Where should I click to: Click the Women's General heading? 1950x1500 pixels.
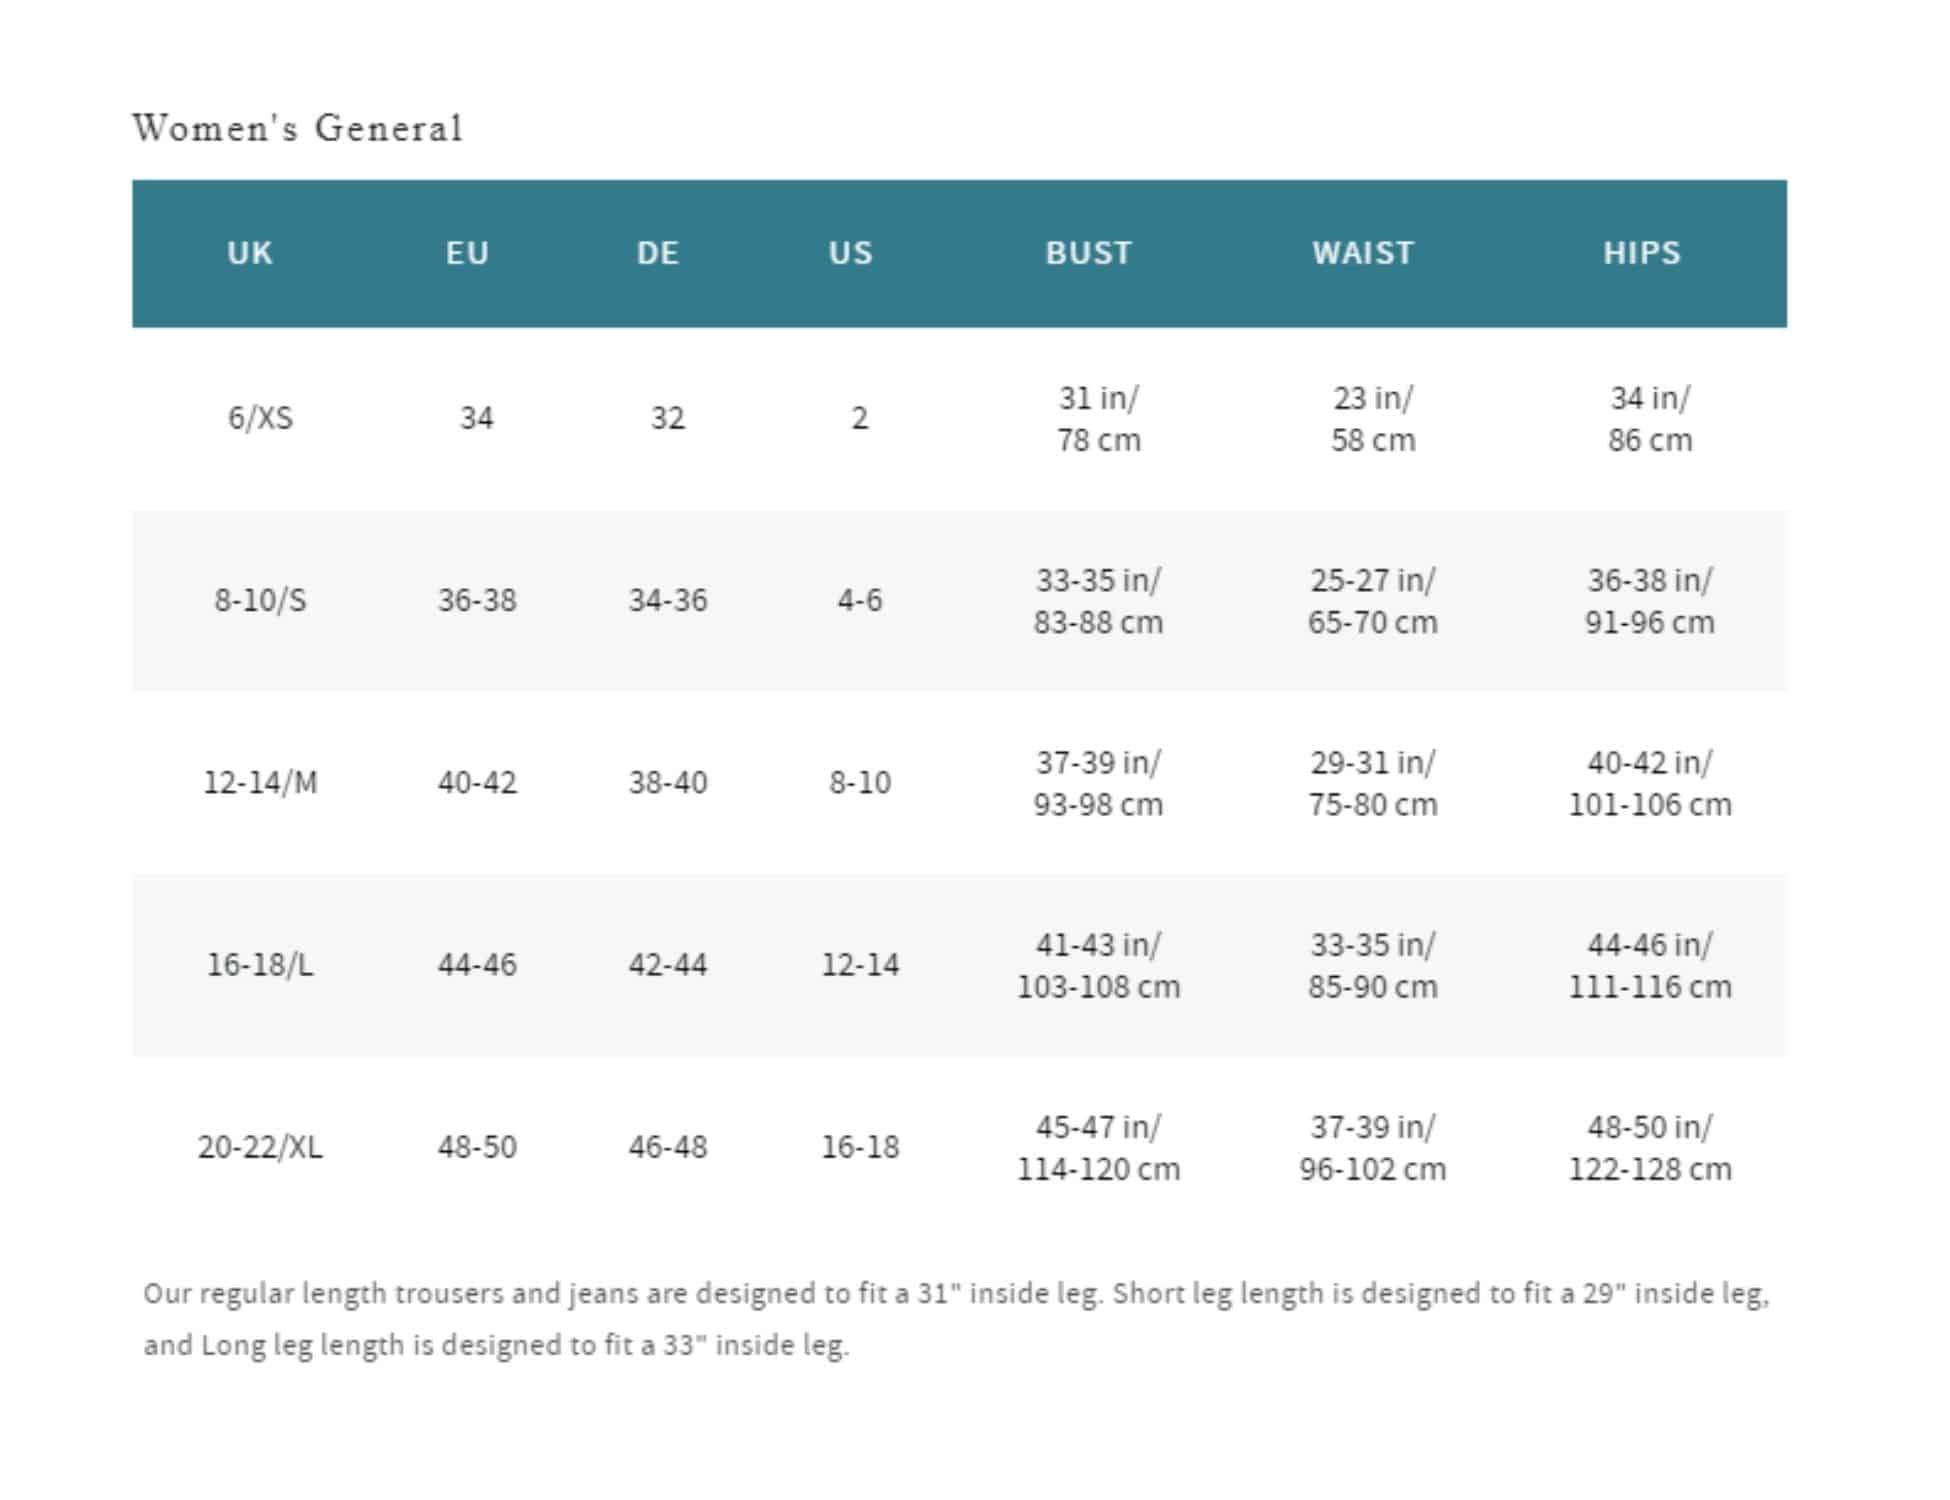(x=298, y=128)
